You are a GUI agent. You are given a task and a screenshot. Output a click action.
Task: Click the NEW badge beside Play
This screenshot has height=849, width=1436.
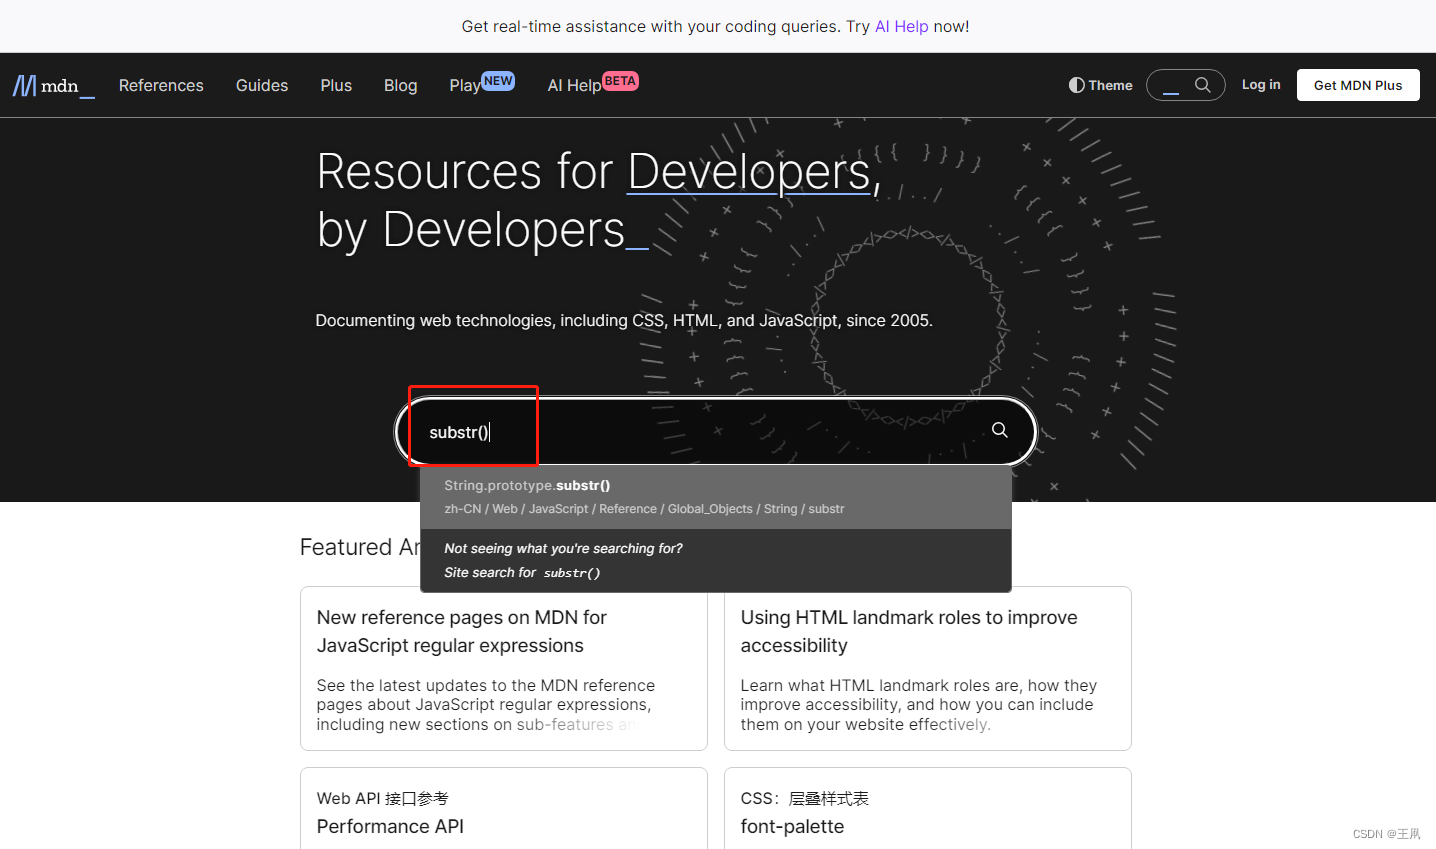(x=498, y=81)
